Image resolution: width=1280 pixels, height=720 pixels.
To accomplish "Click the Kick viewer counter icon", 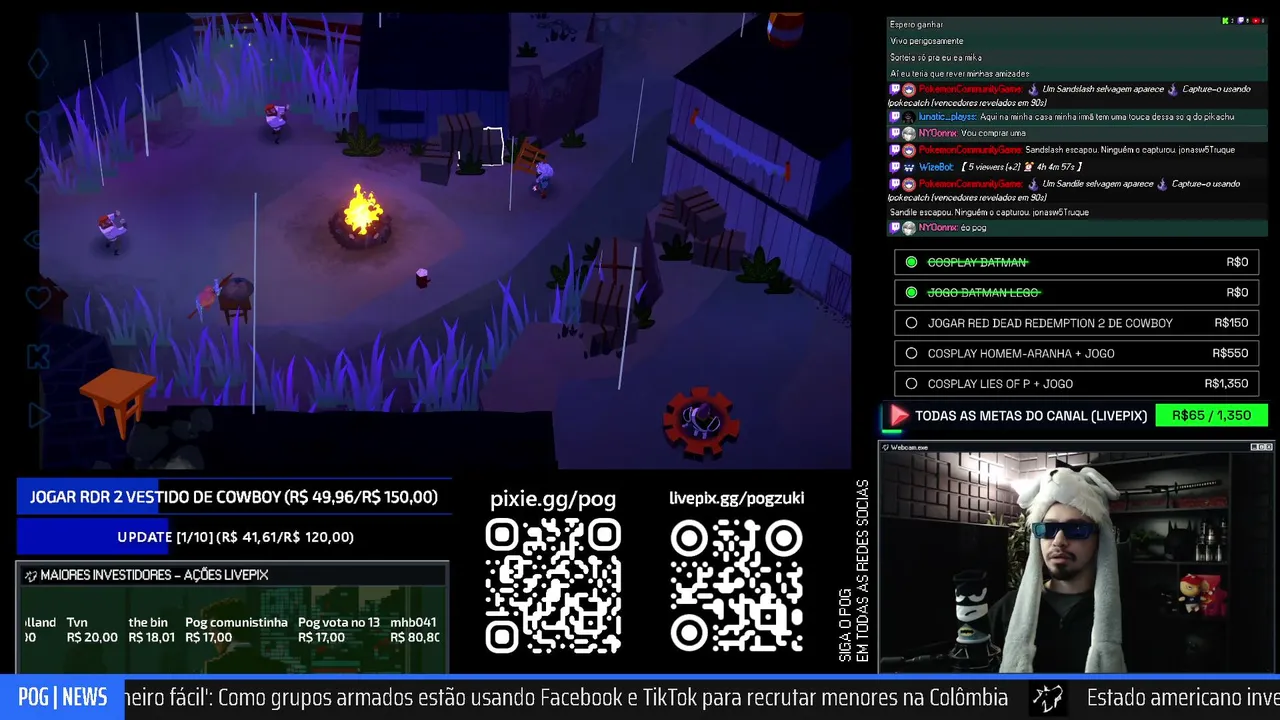I will click(1226, 21).
